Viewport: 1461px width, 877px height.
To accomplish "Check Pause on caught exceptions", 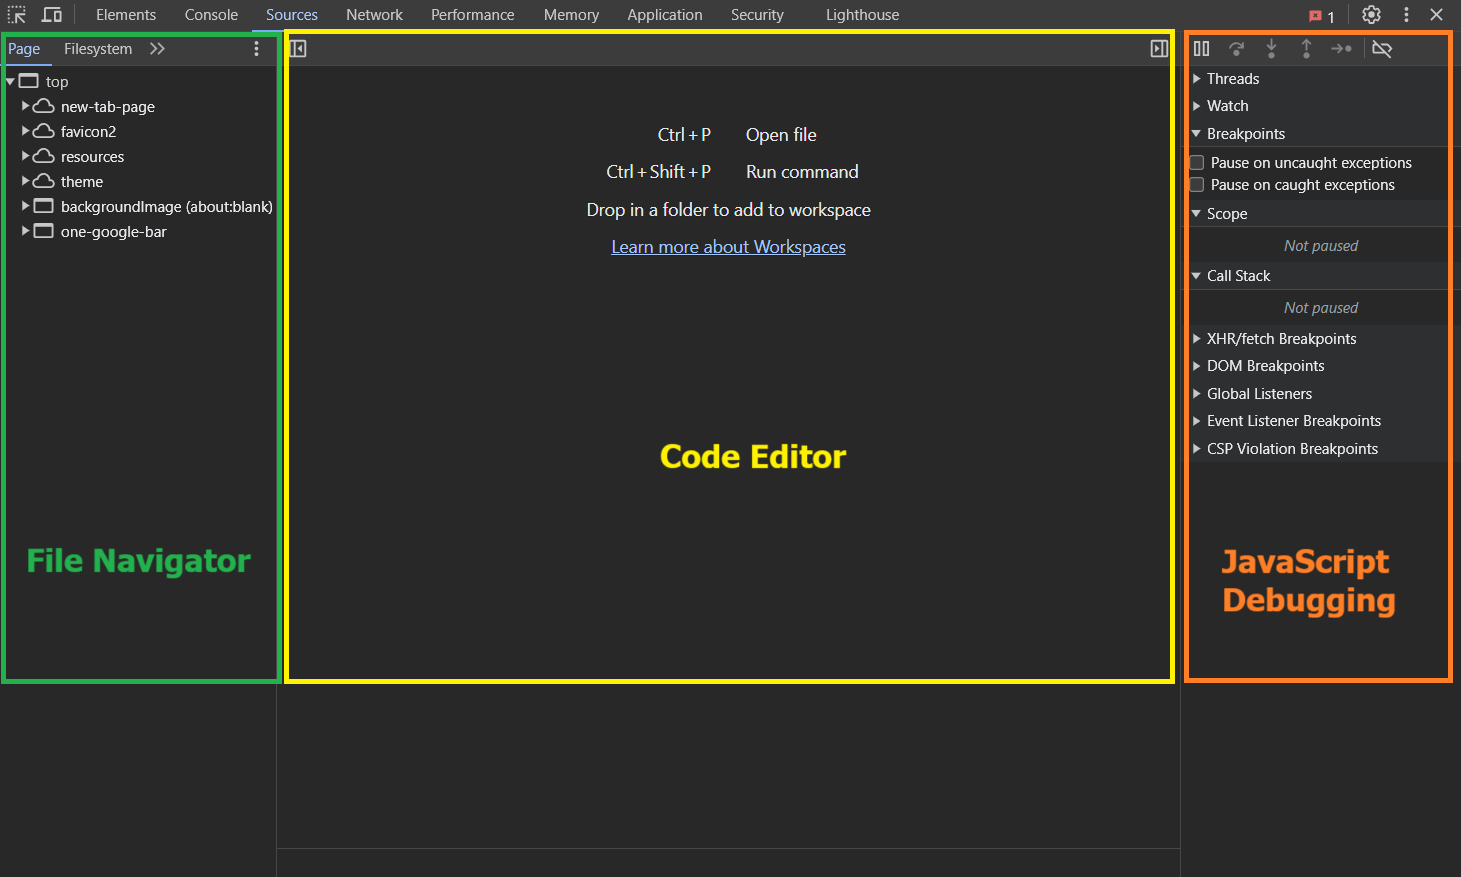I will pos(1197,185).
